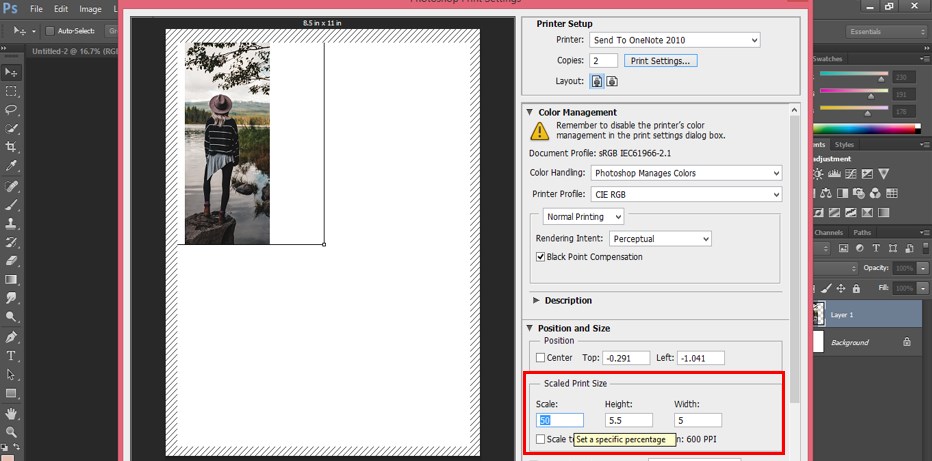Switch to the Styles tab
This screenshot has width=932, height=461.
point(844,144)
